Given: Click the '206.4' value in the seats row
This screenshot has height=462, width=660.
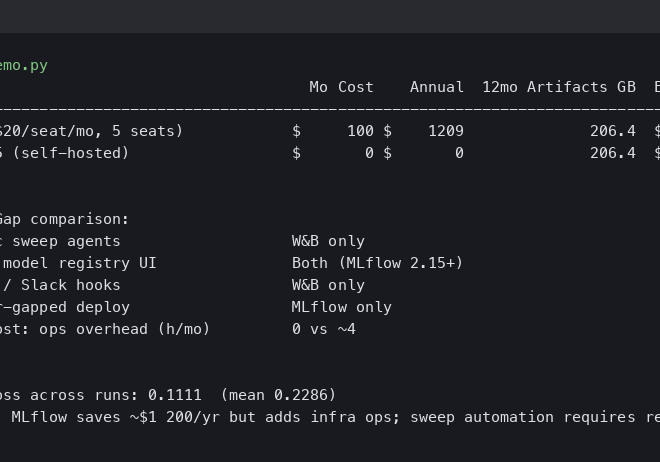Looking at the screenshot, I should point(612,131).
